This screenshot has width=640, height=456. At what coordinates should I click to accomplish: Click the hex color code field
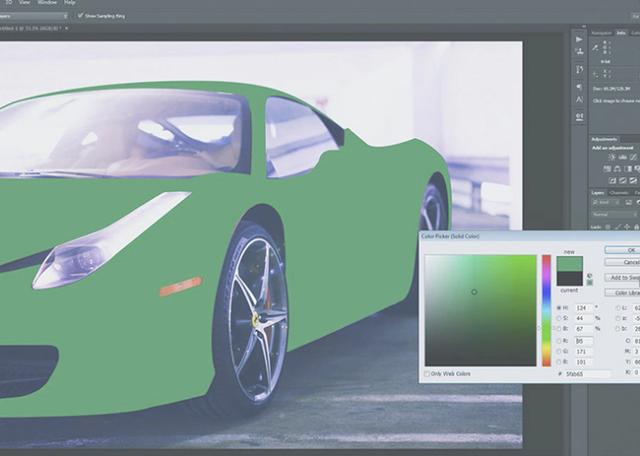pos(588,374)
